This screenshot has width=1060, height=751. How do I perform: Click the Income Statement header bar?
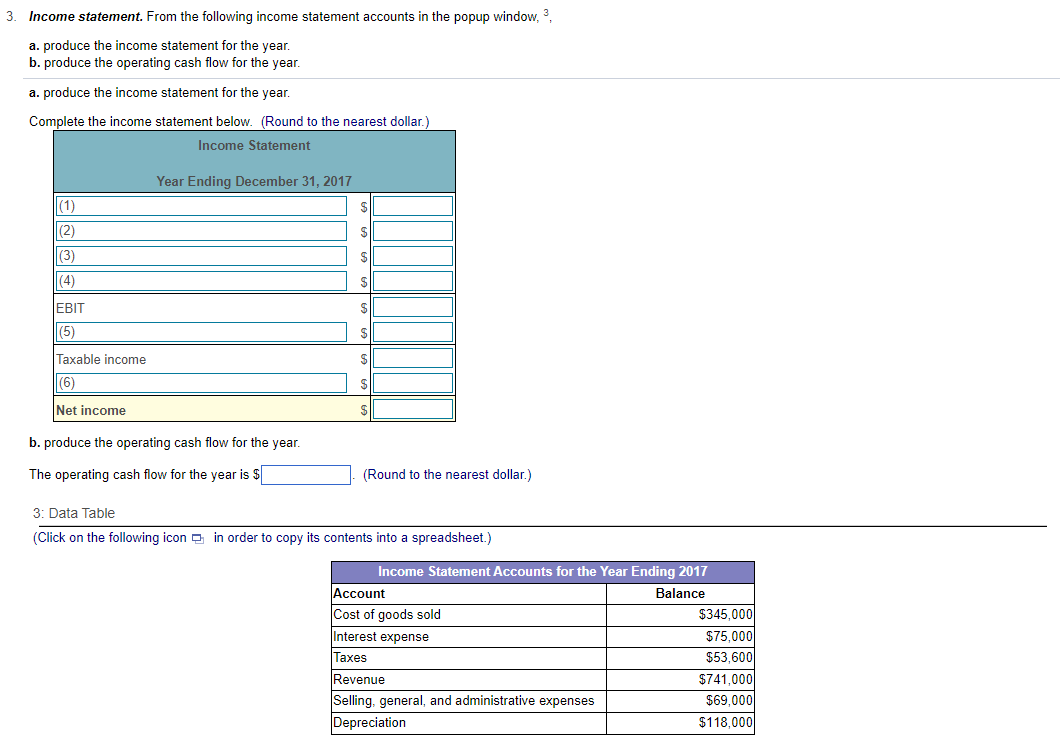click(254, 145)
